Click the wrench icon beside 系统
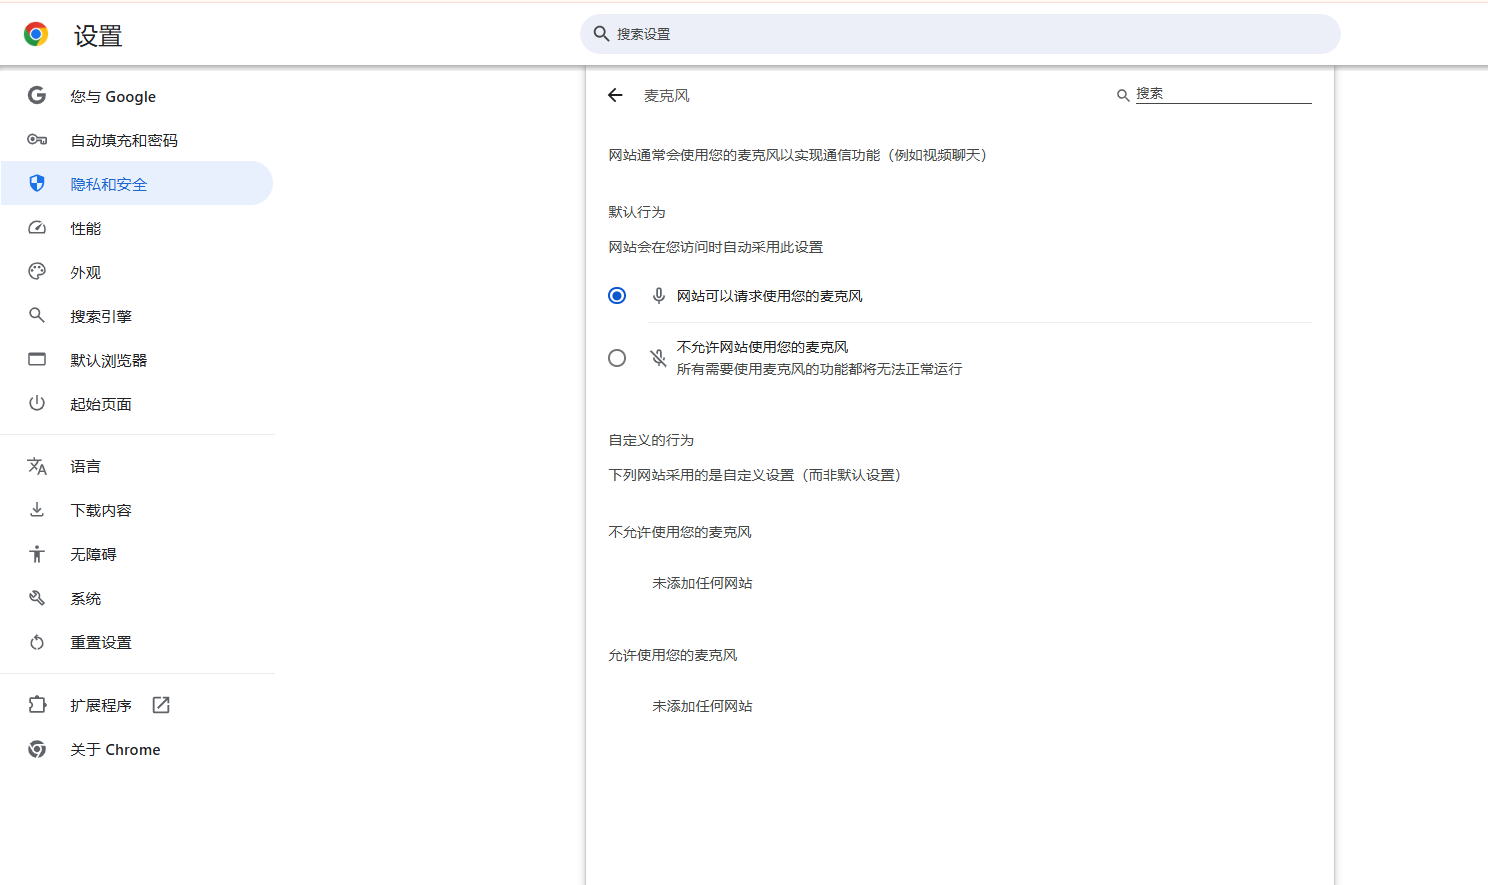This screenshot has width=1488, height=885. pyautogui.click(x=37, y=598)
